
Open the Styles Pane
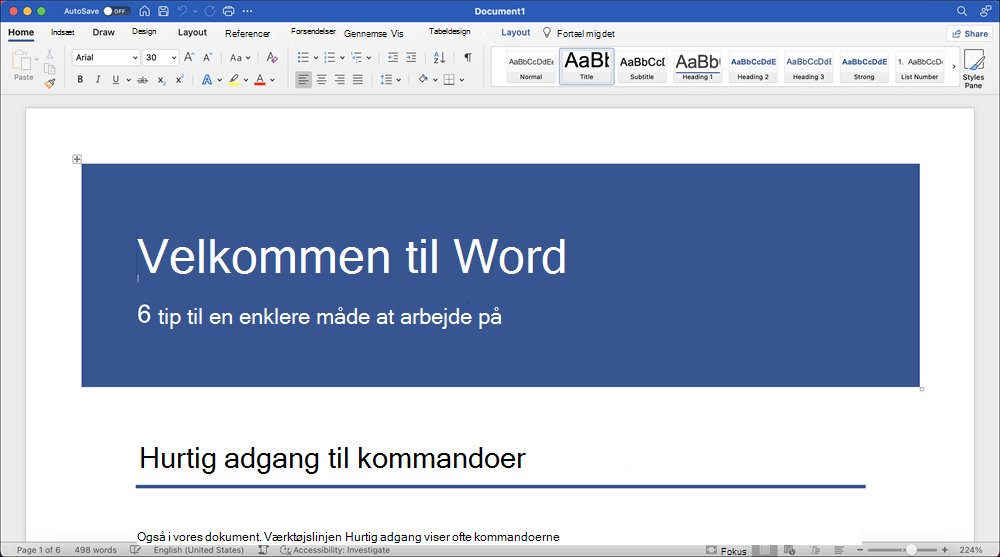tap(973, 68)
